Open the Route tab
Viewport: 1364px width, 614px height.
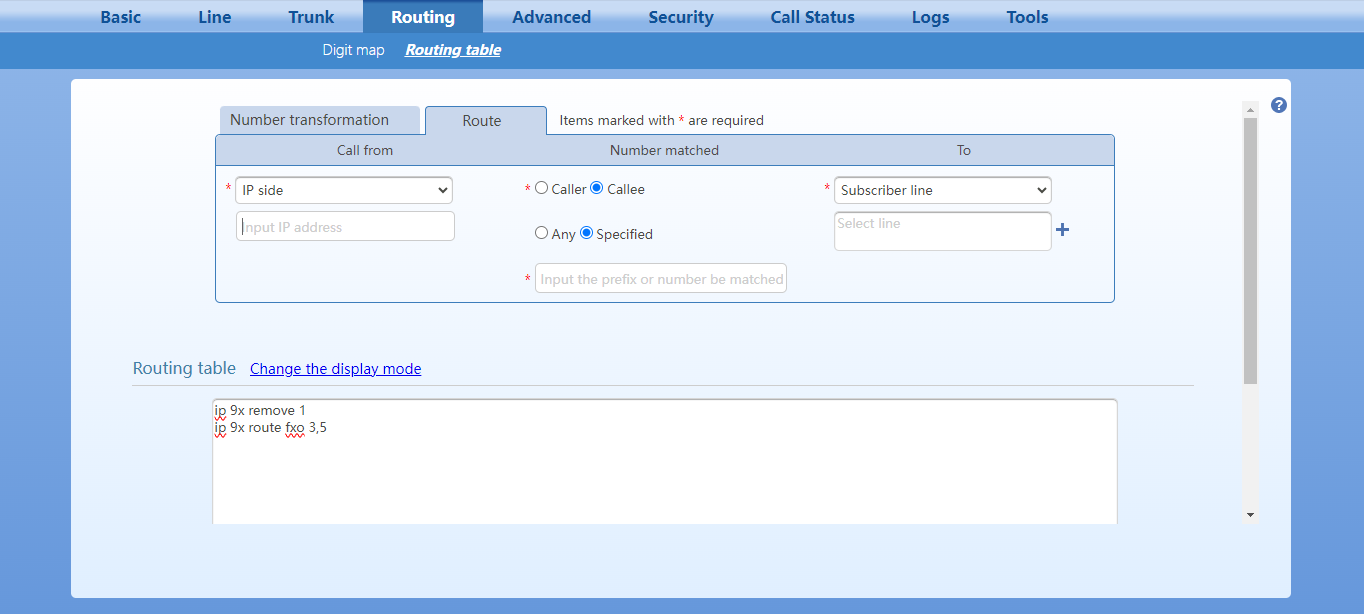[482, 121]
